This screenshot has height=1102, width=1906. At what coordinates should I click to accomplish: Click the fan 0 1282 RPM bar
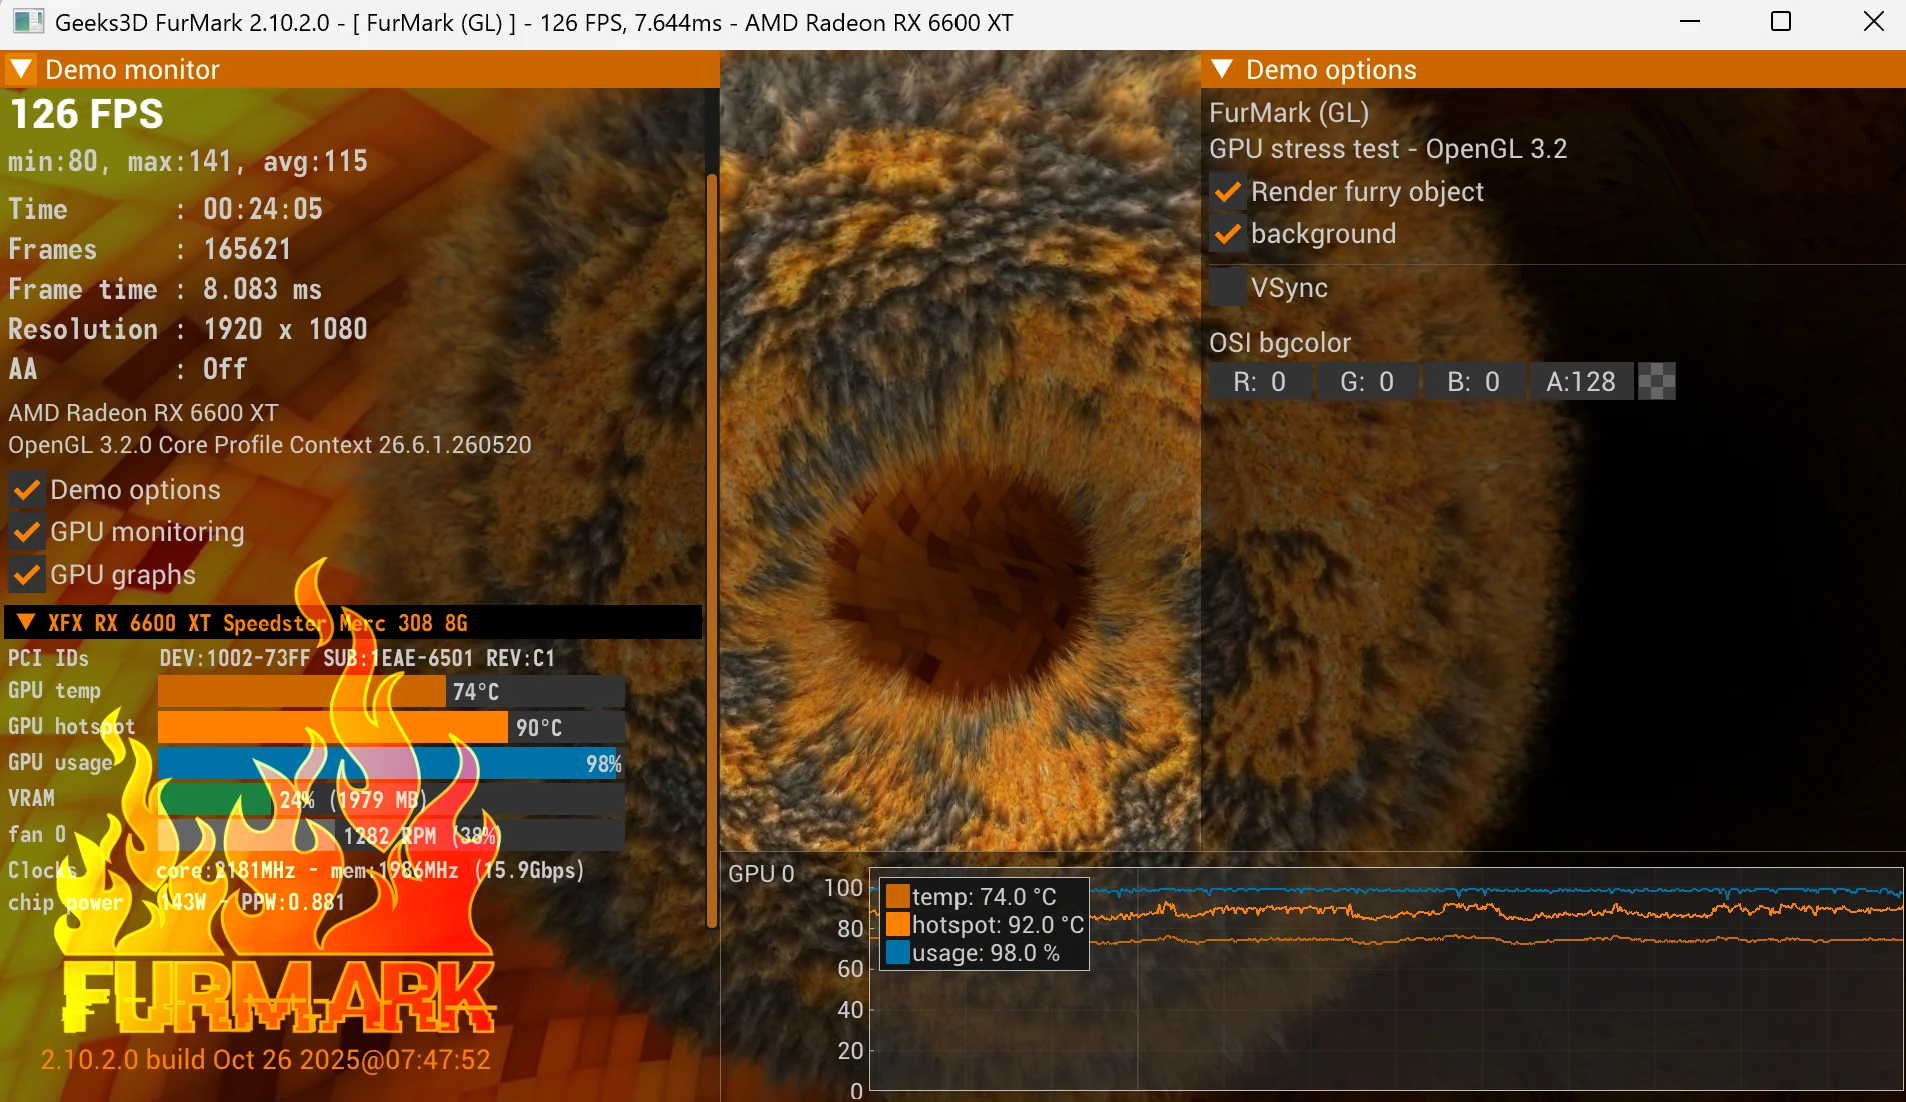pyautogui.click(x=391, y=835)
